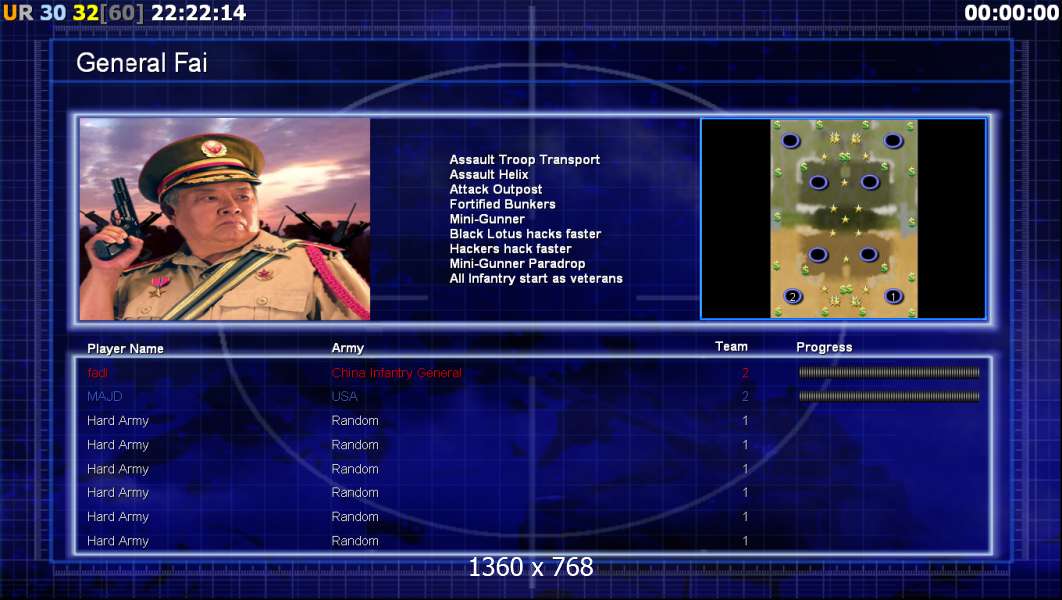The height and width of the screenshot is (600, 1062).
Task: Select 'Attack Outpost' ability line
Action: click(x=495, y=190)
